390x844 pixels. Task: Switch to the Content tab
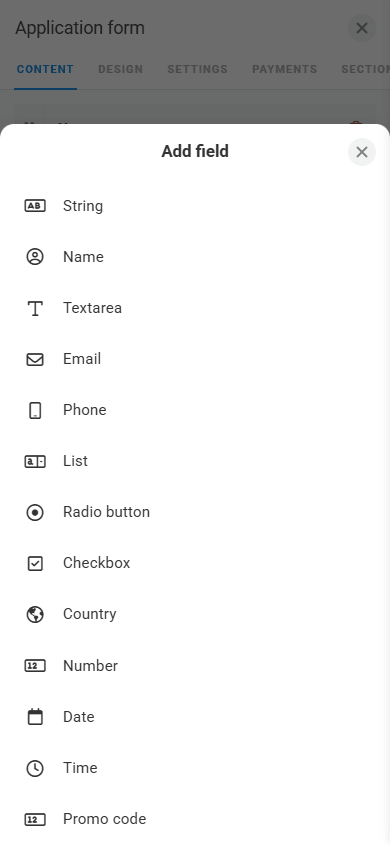45,69
